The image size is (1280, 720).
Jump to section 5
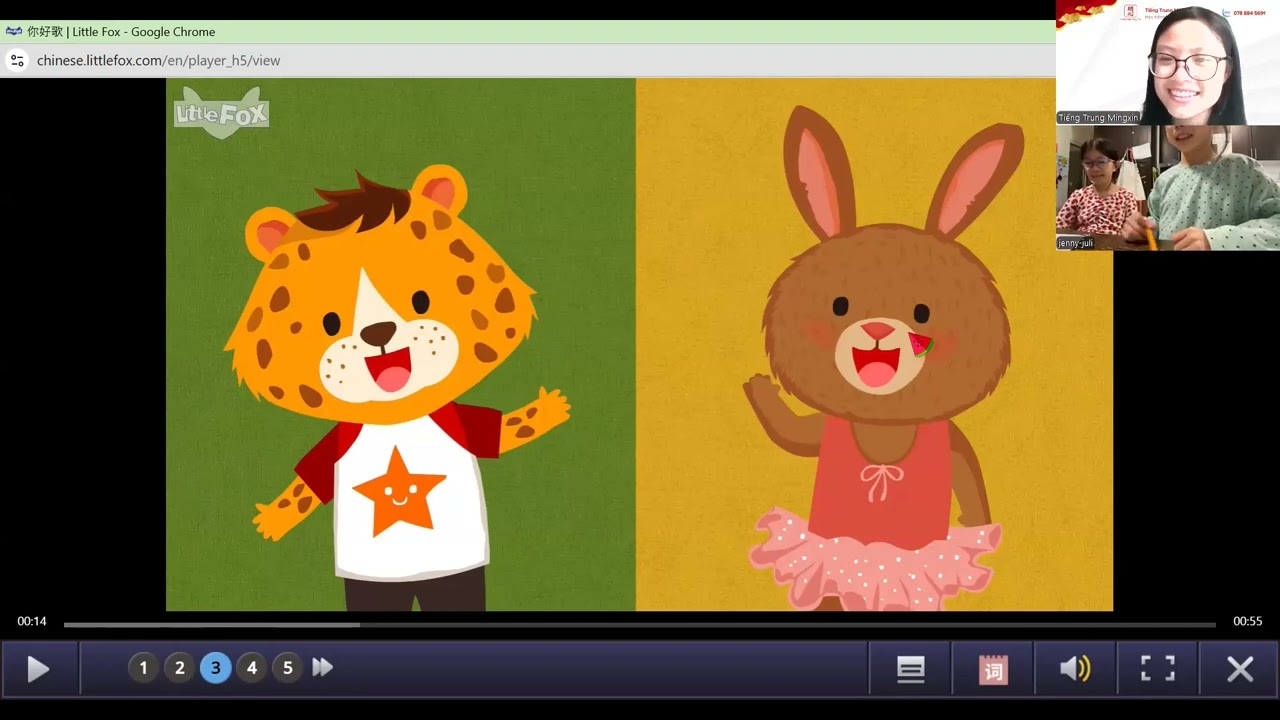(287, 668)
